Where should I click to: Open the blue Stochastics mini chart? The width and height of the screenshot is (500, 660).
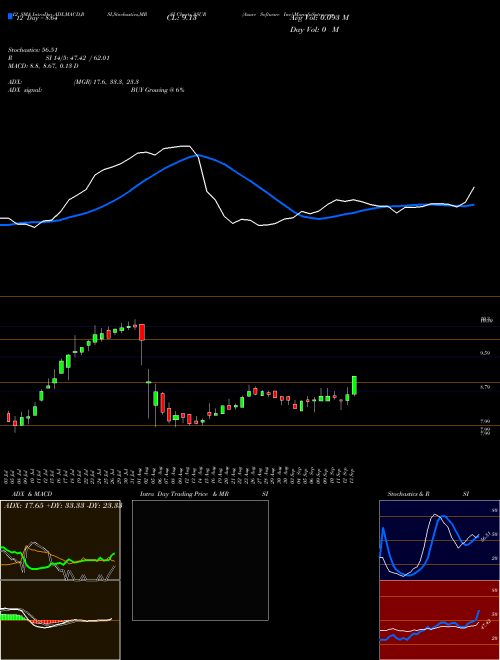(x=439, y=540)
